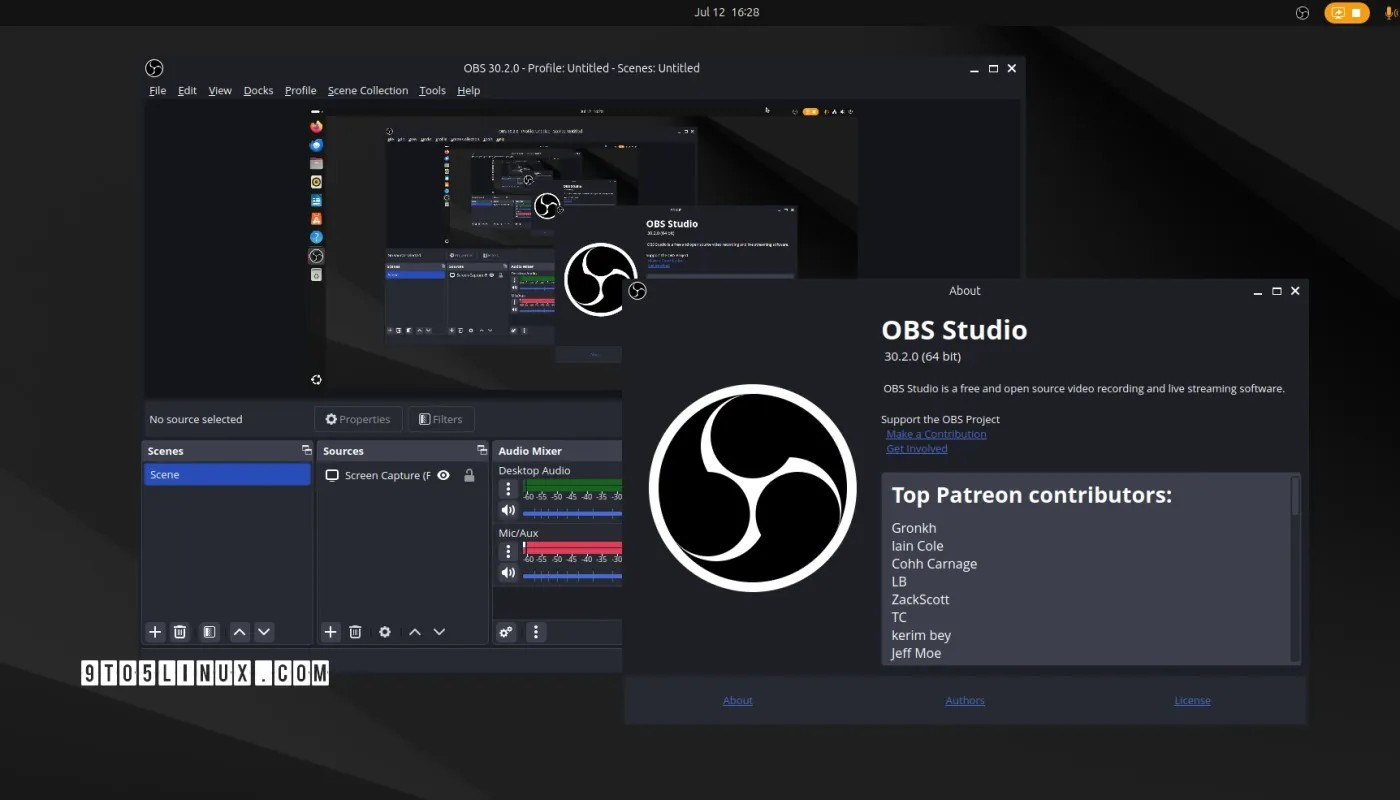Open source properties gear in Sources toolbar
Viewport: 1400px width, 800px height.
pyautogui.click(x=384, y=632)
